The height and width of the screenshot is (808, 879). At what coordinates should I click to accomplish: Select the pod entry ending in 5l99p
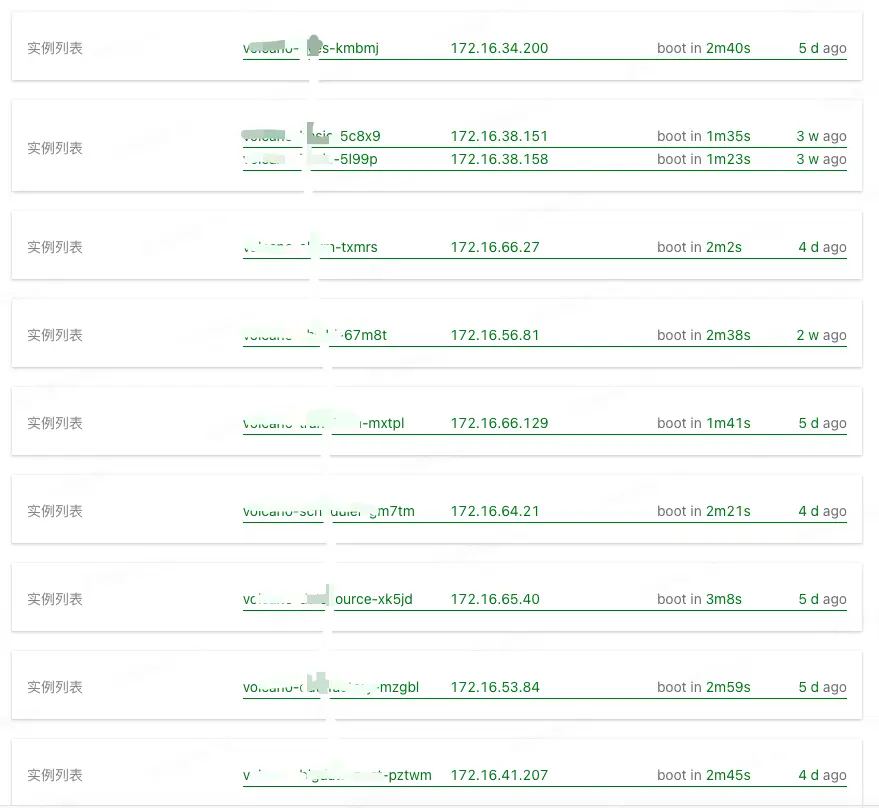click(311, 159)
